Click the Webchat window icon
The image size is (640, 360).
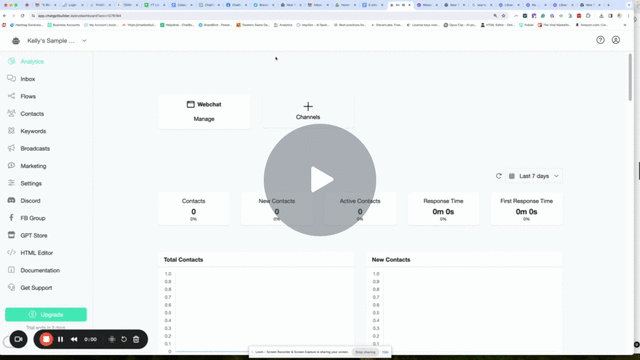click(191, 104)
